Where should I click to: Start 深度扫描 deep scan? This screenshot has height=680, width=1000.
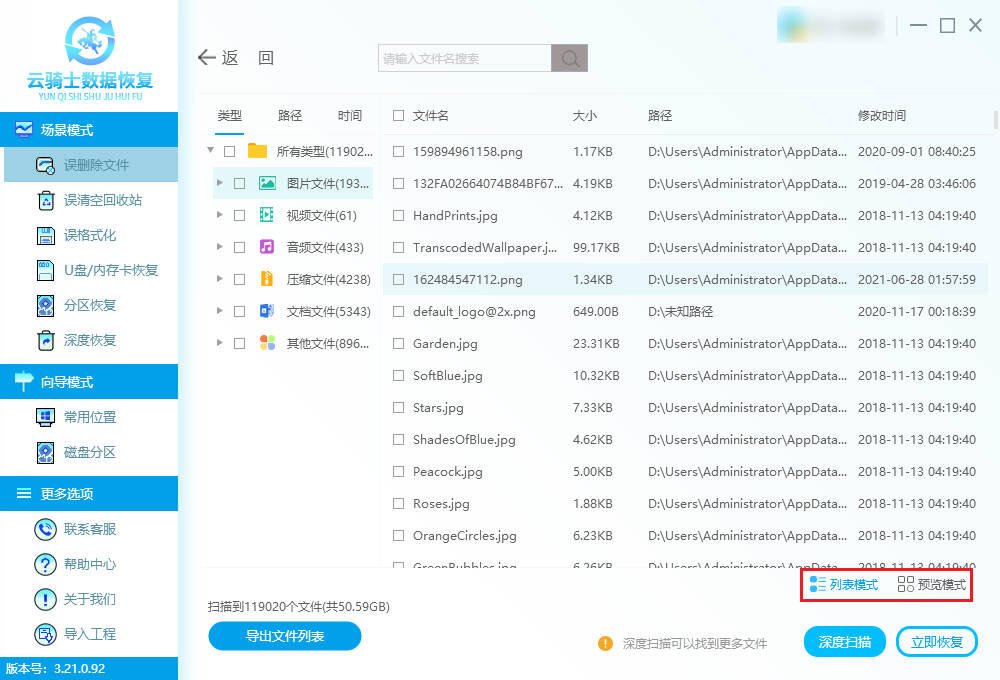pos(844,642)
